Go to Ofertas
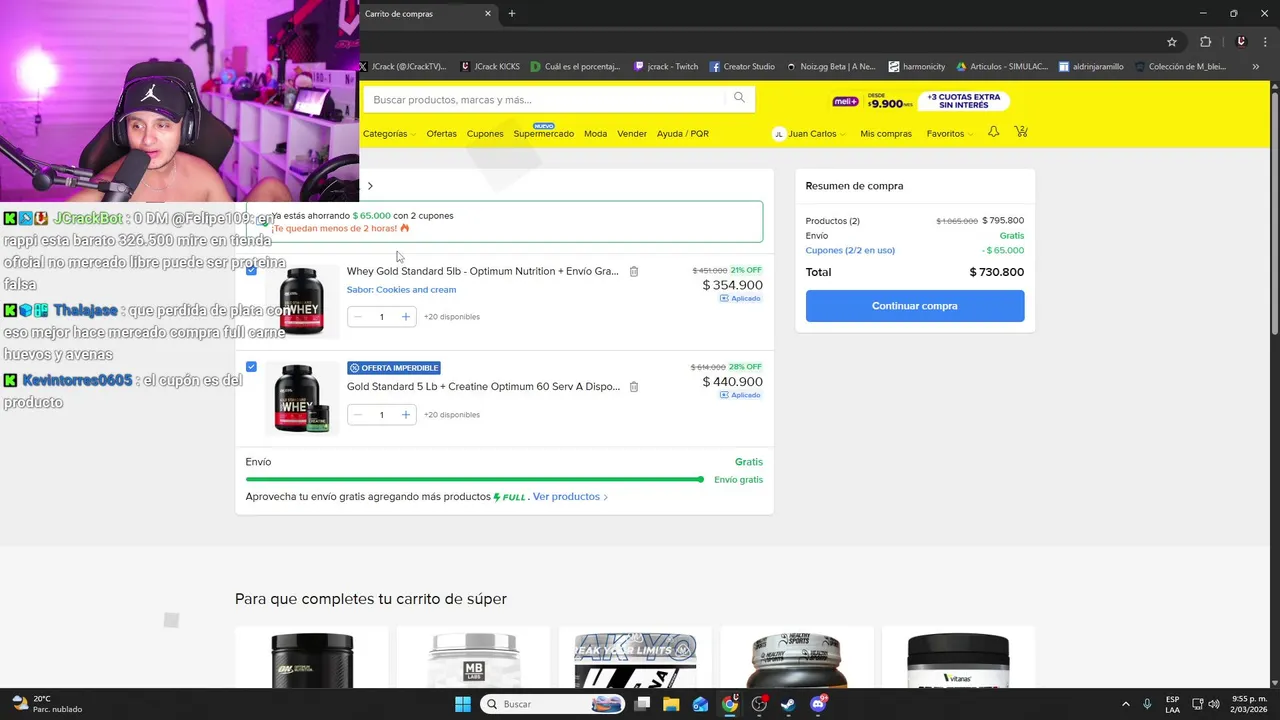The height and width of the screenshot is (720, 1280). click(441, 133)
